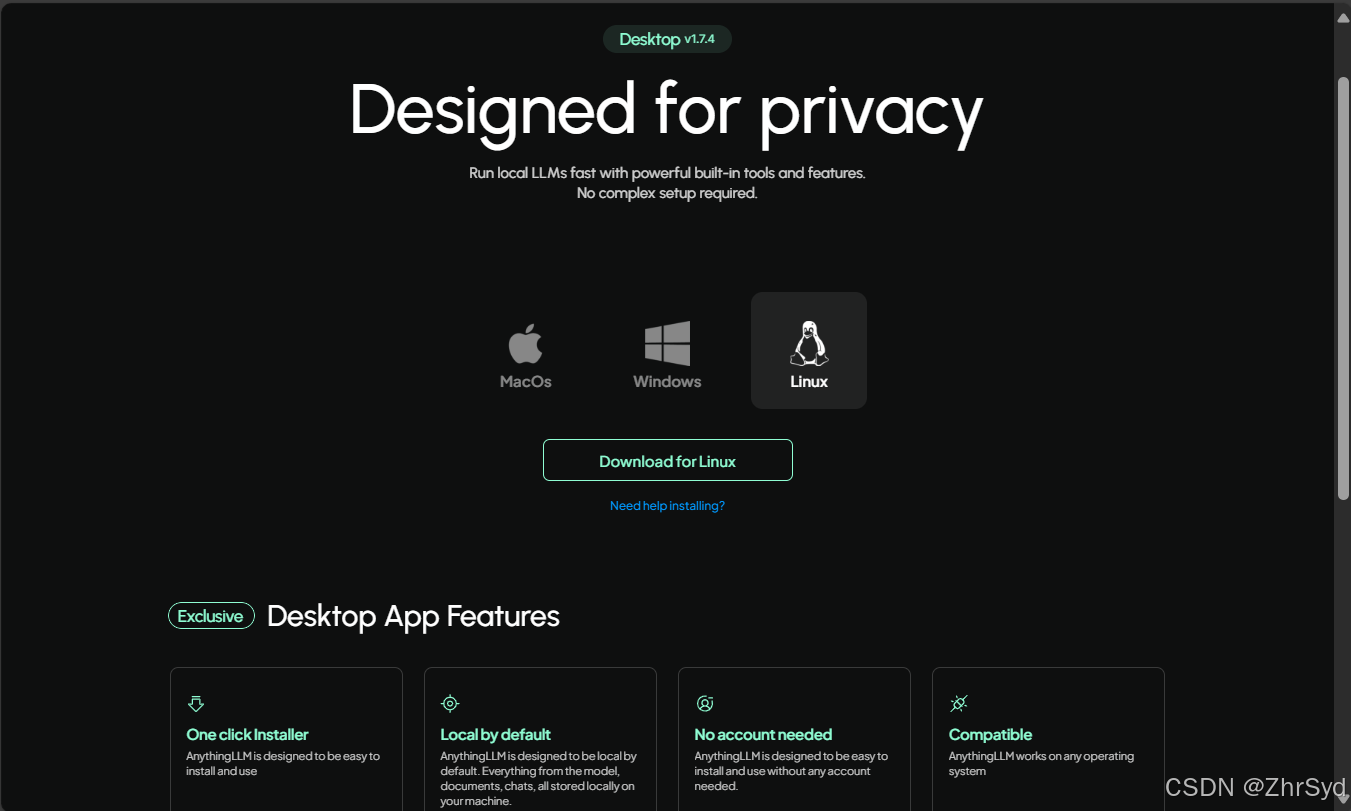Click the Exclusive badge
Screen dimensions: 1351x811
[211, 616]
